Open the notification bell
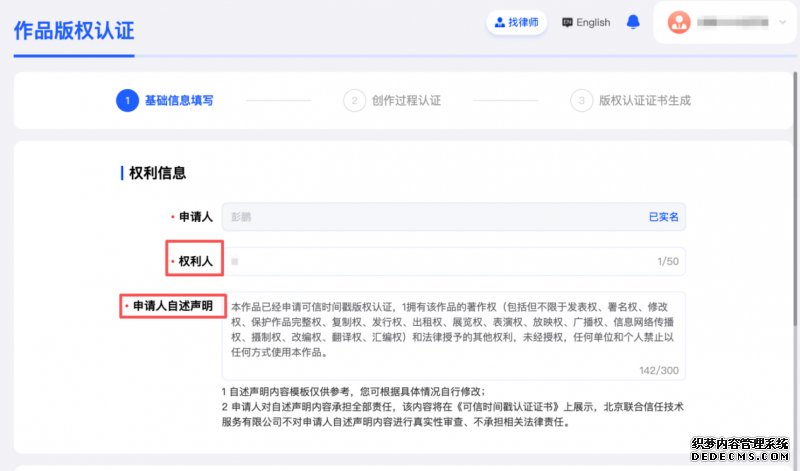Image resolution: width=800 pixels, height=471 pixels. click(632, 22)
